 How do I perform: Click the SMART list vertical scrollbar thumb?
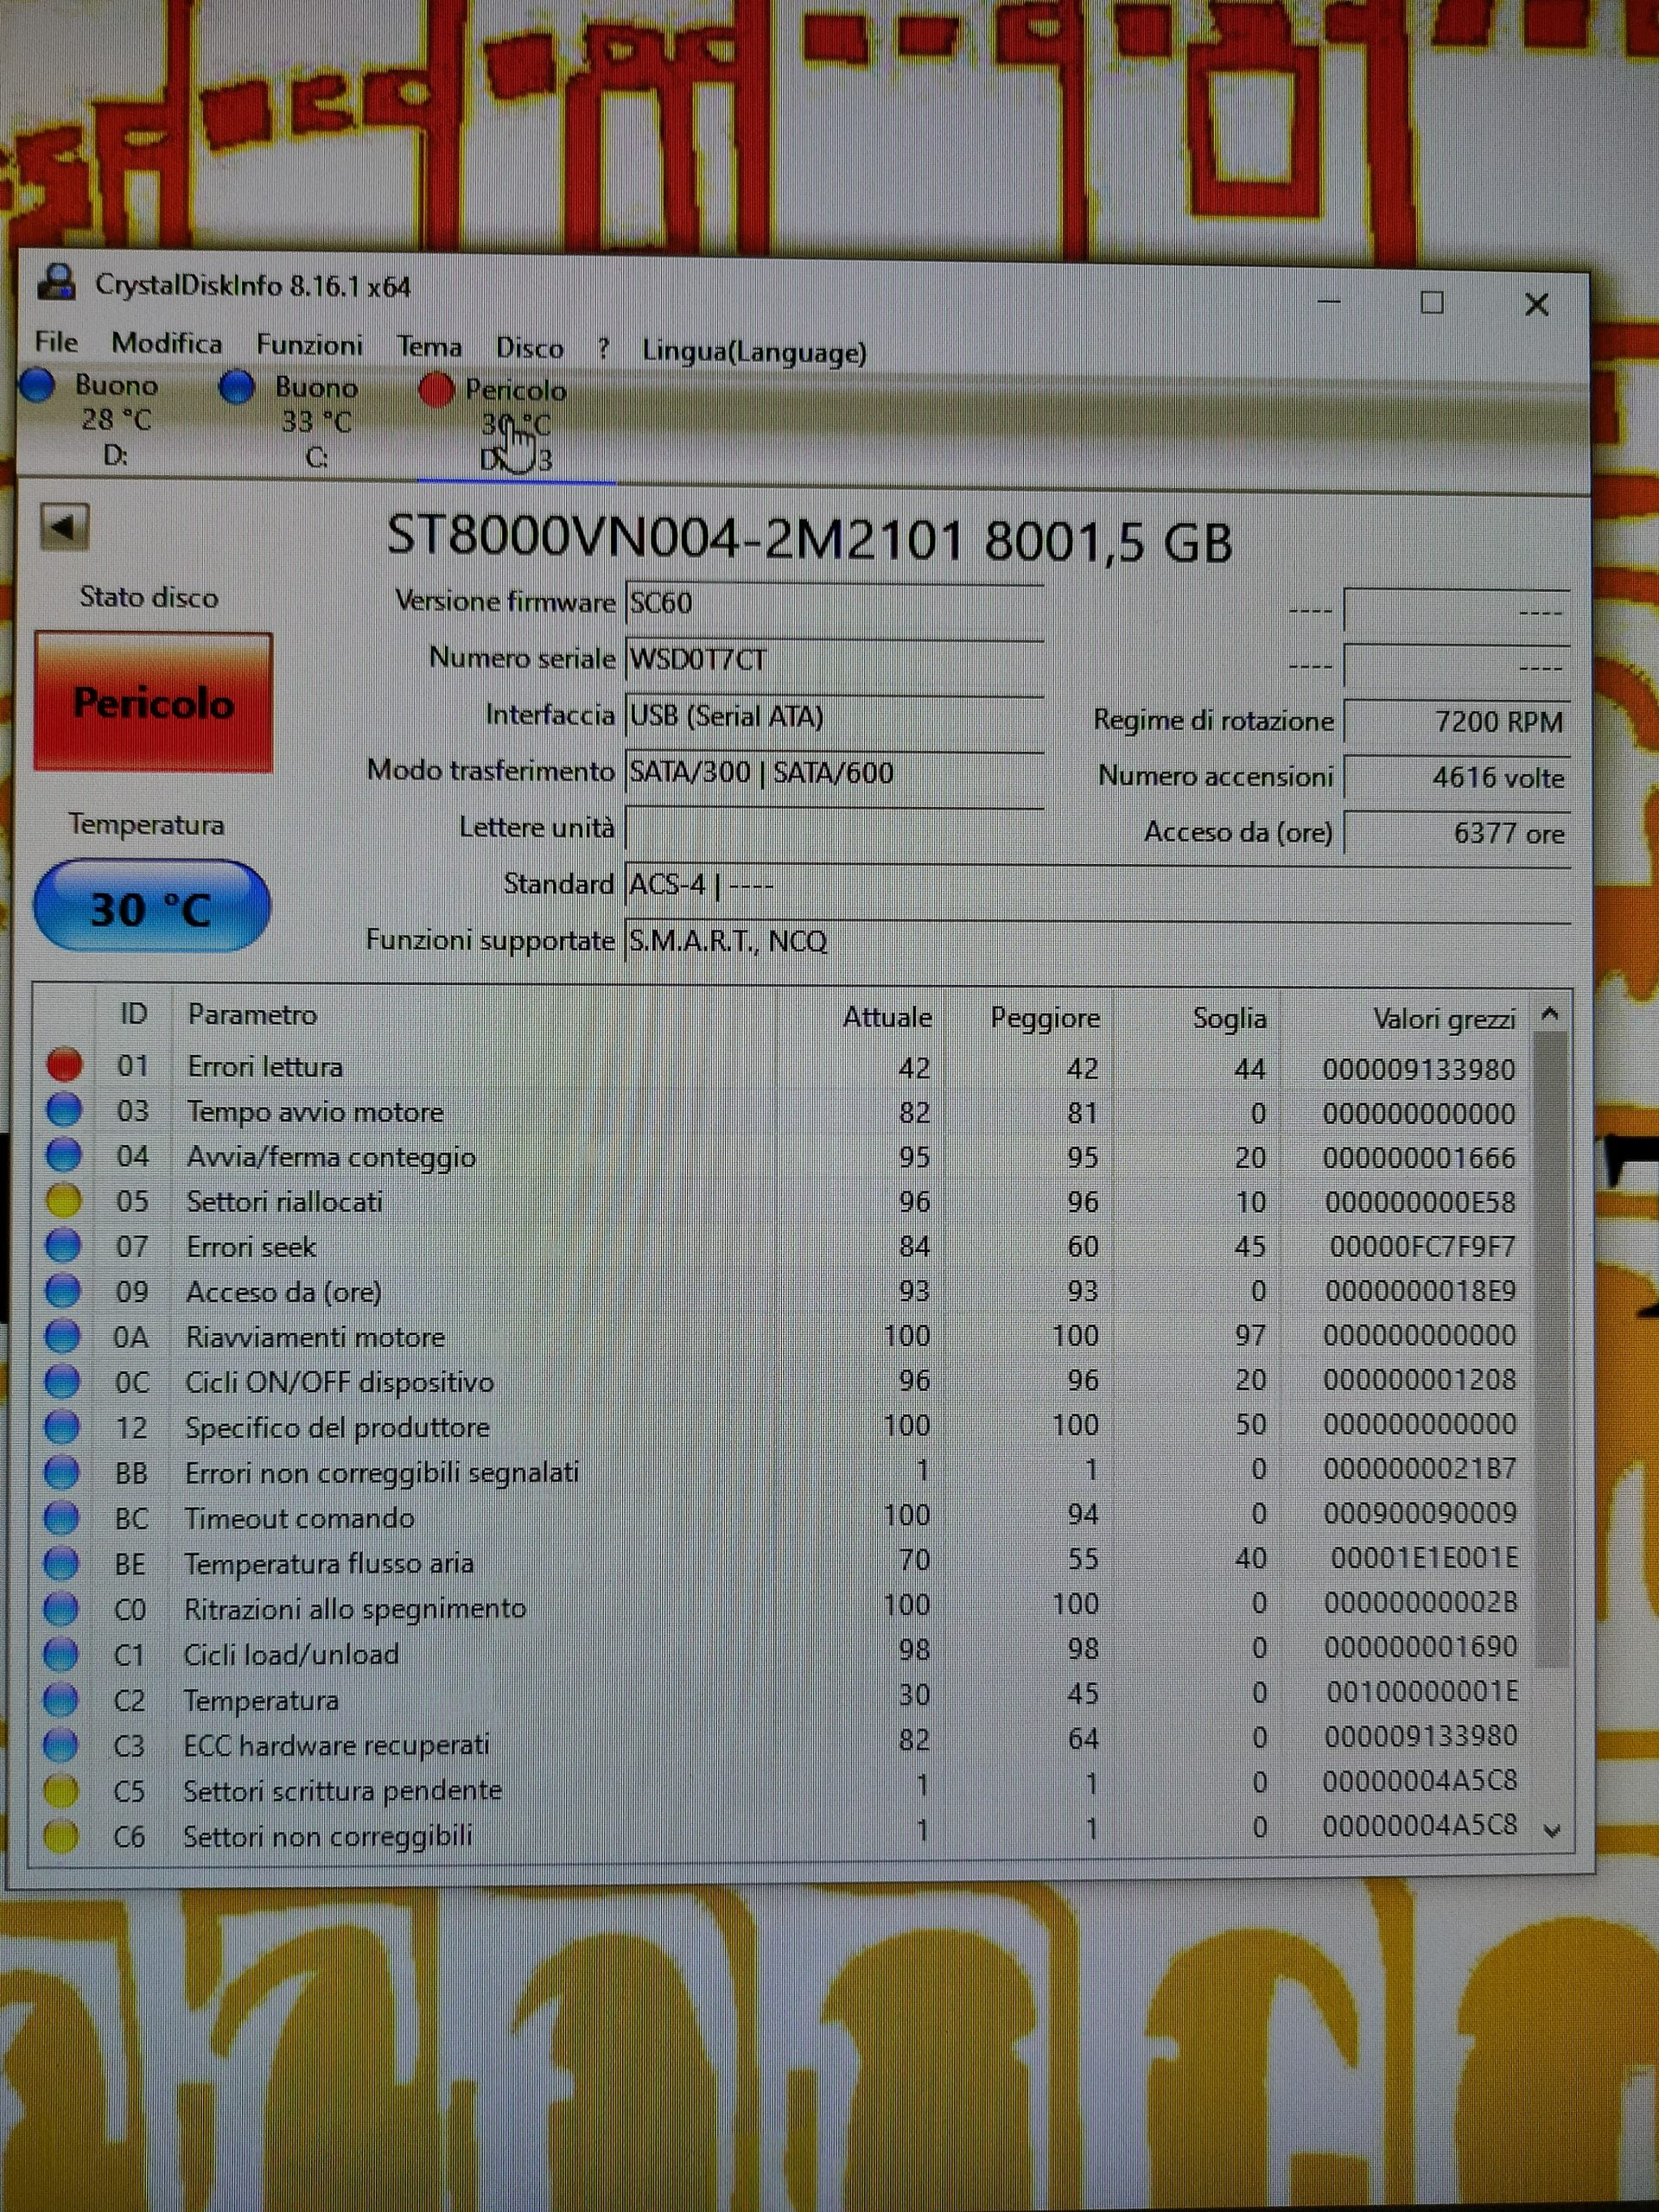click(x=1551, y=1350)
